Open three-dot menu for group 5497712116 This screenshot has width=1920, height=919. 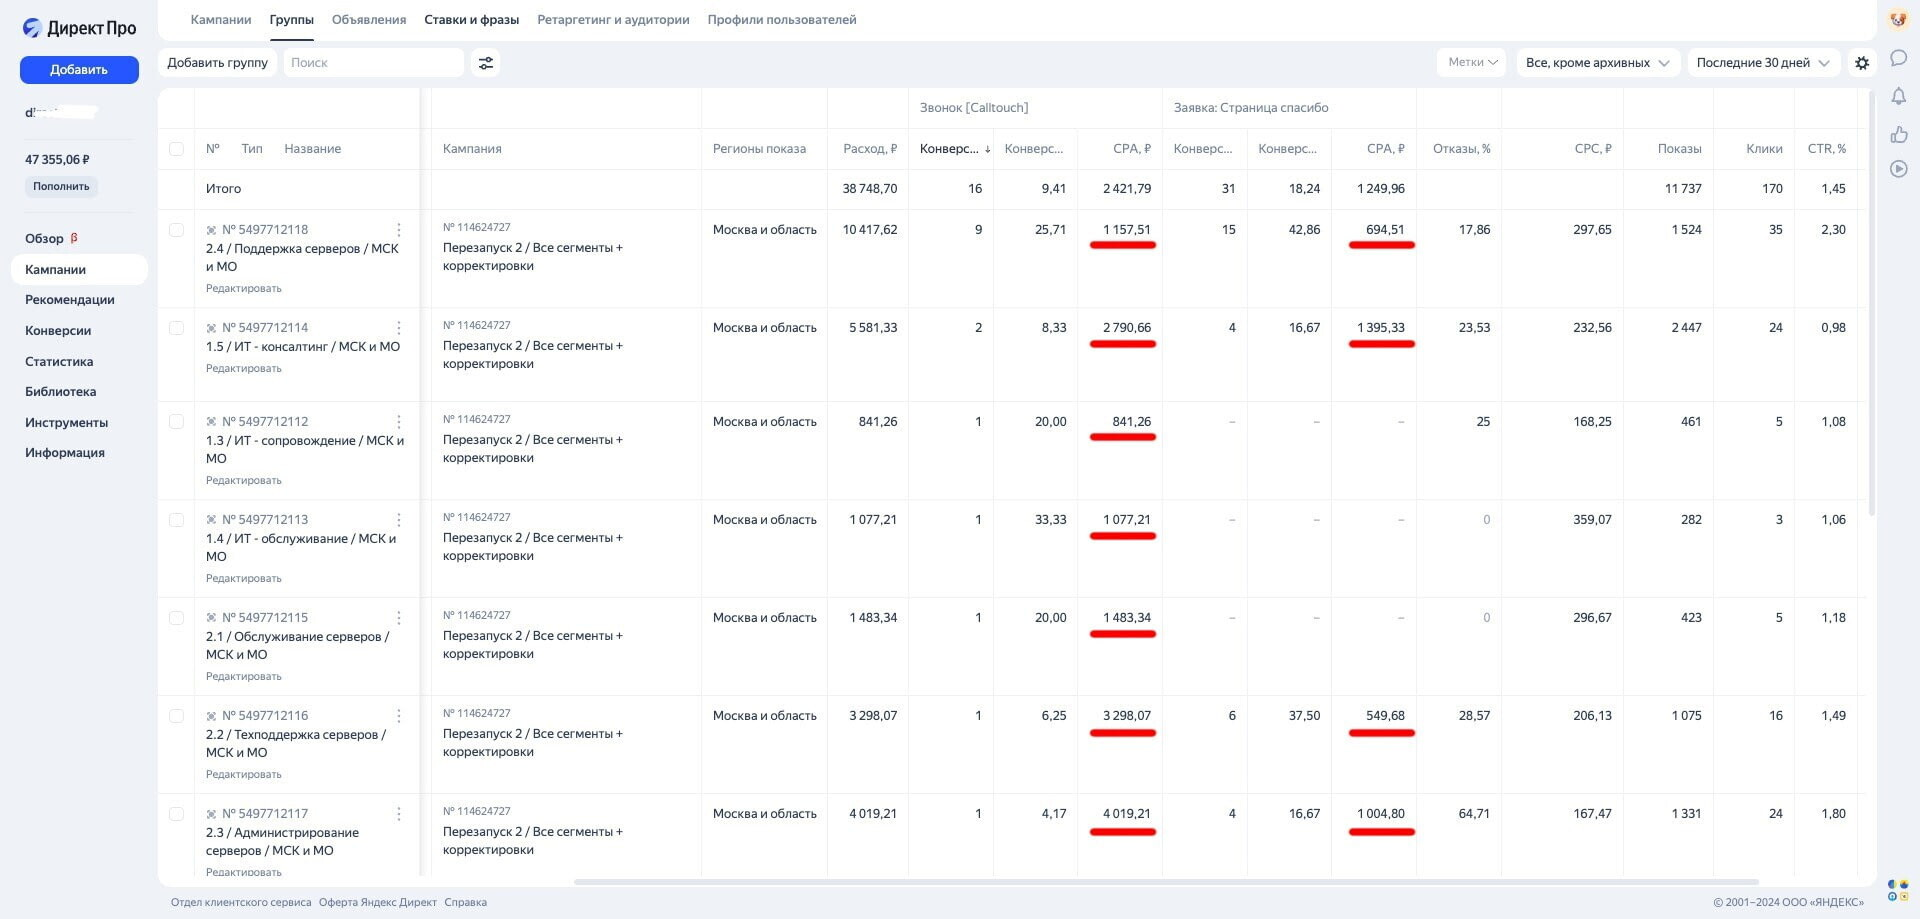[x=398, y=716]
